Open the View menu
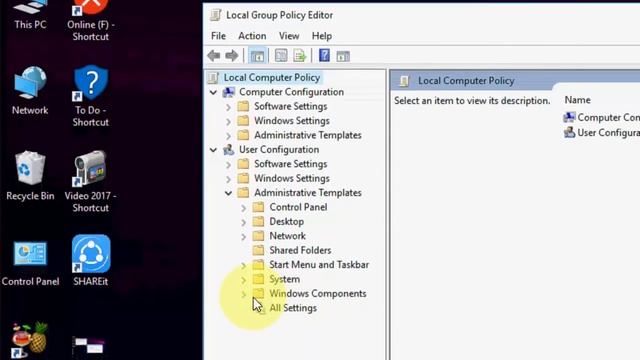 289,36
